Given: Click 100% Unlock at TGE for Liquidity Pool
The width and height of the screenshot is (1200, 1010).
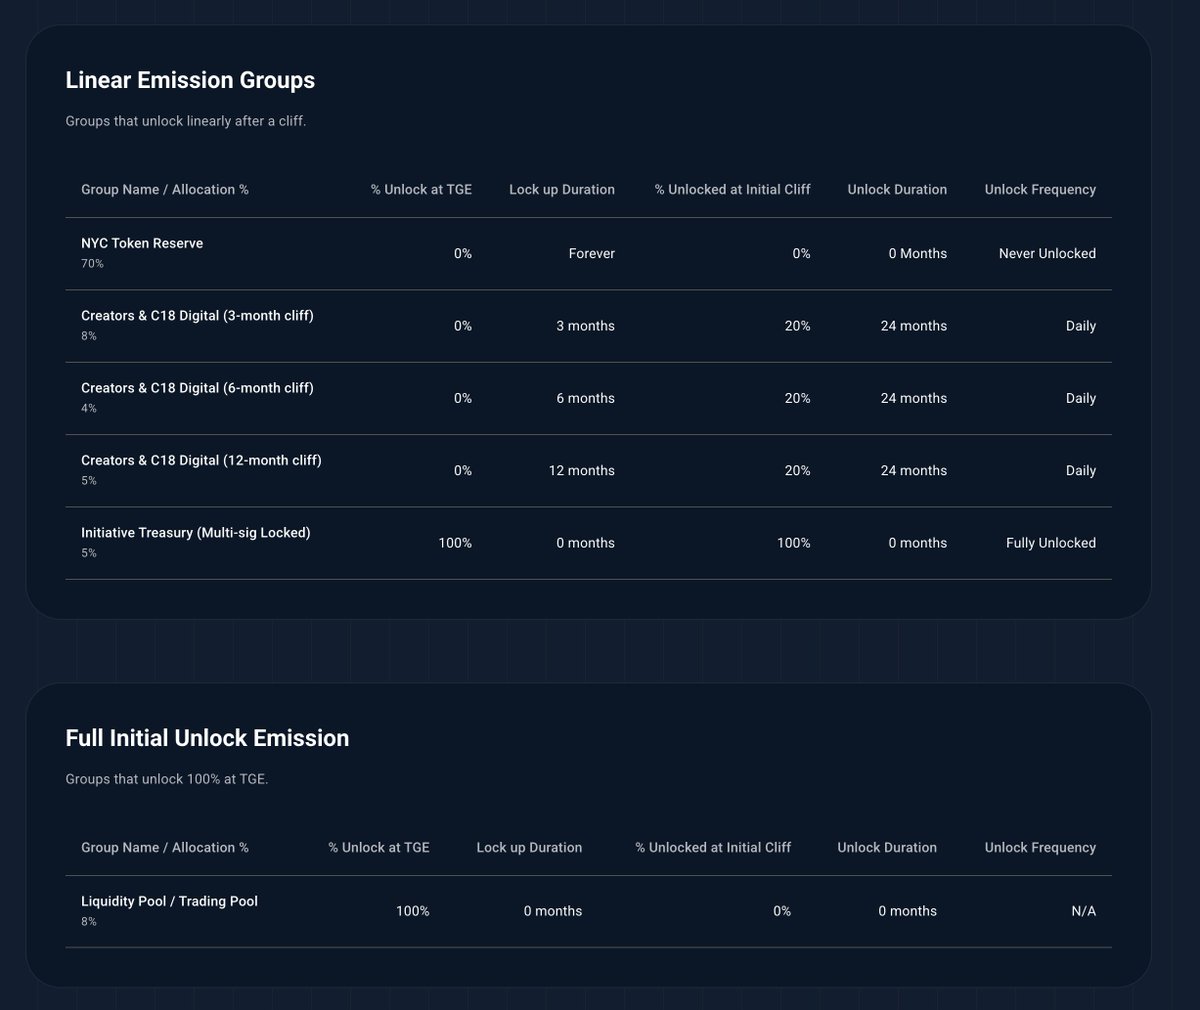Looking at the screenshot, I should [412, 911].
